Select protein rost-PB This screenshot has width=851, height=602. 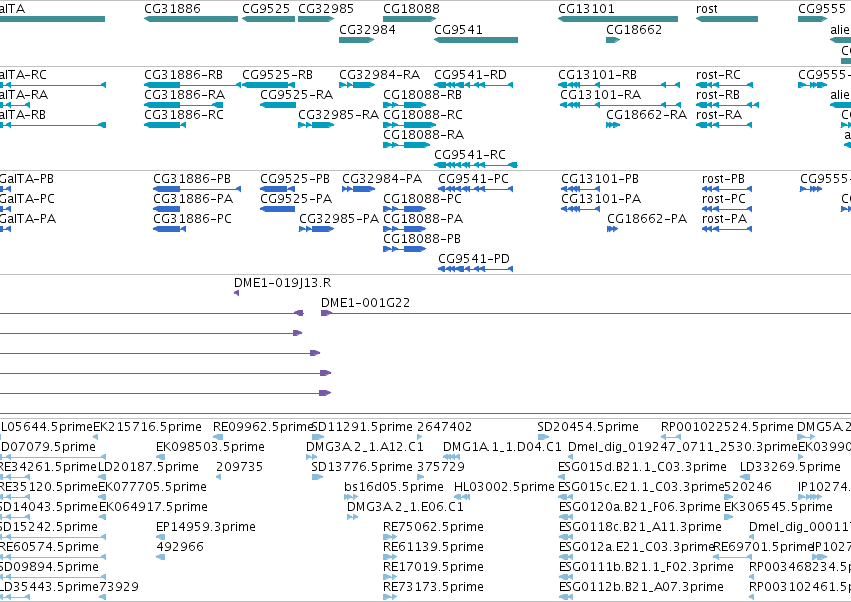[x=727, y=189]
